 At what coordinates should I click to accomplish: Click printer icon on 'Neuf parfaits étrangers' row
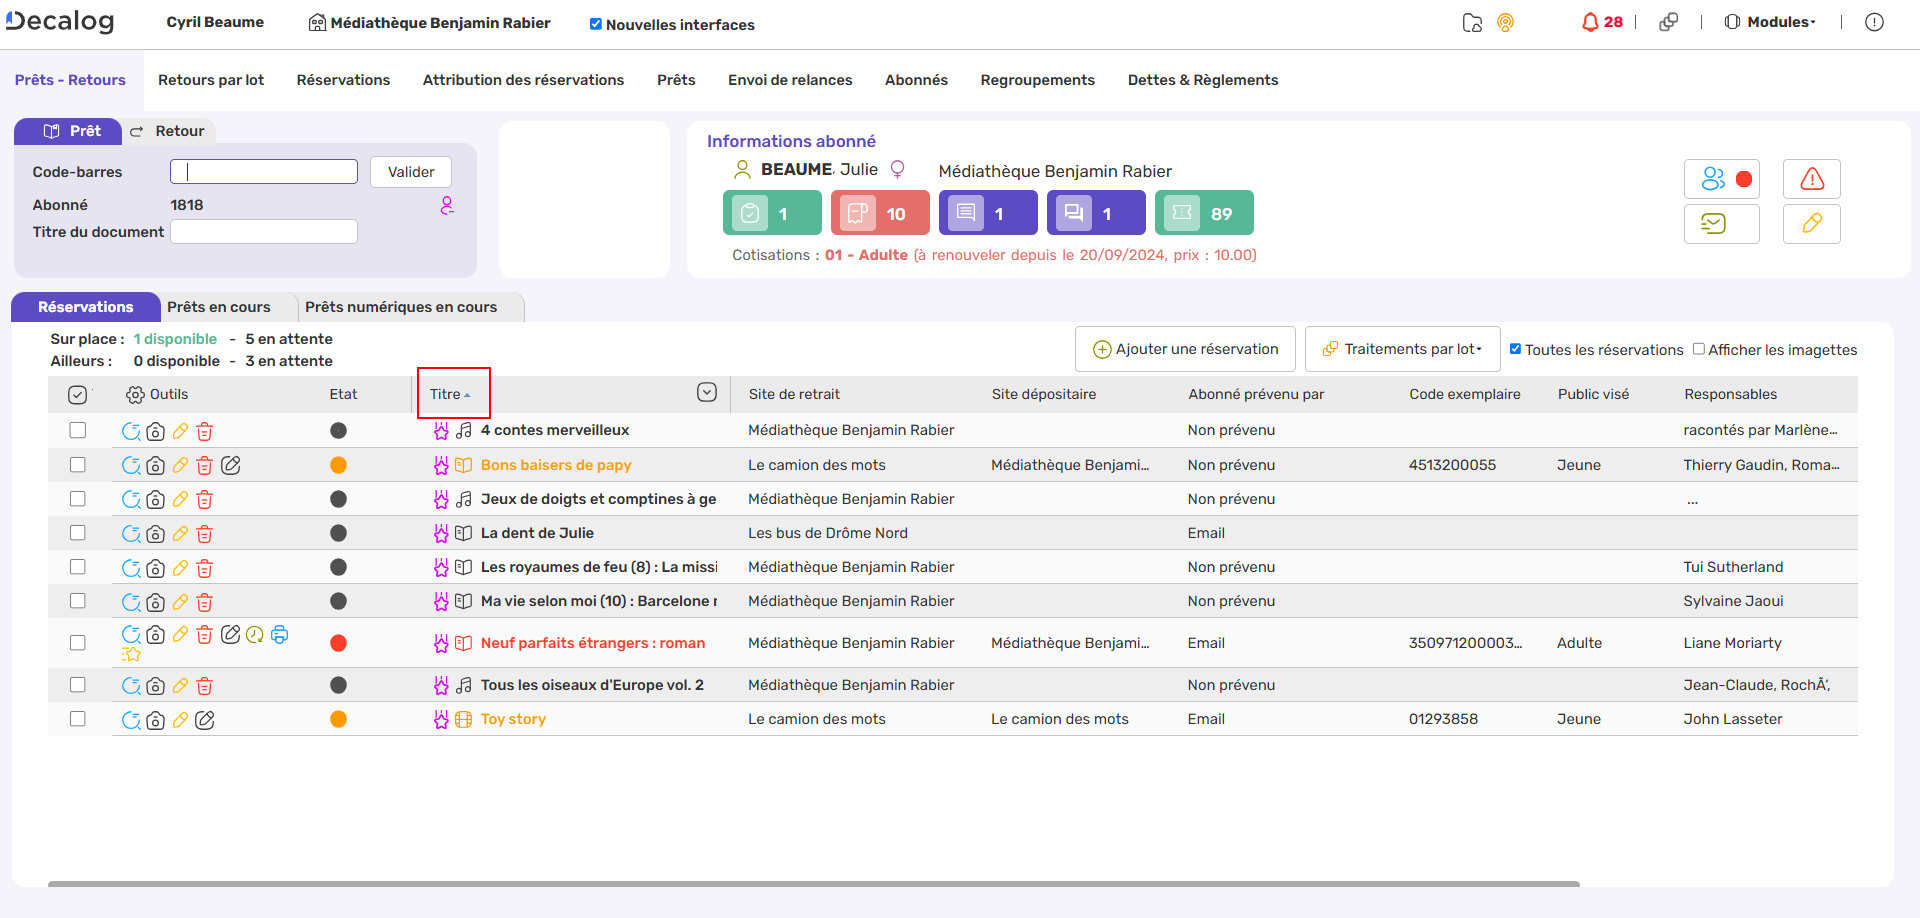(280, 635)
